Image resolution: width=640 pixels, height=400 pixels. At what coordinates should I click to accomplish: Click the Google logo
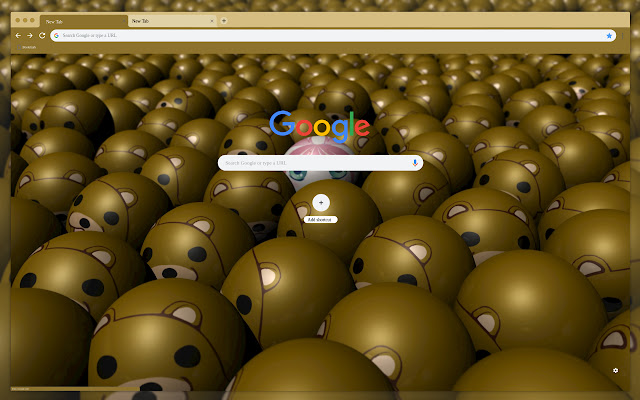[320, 126]
